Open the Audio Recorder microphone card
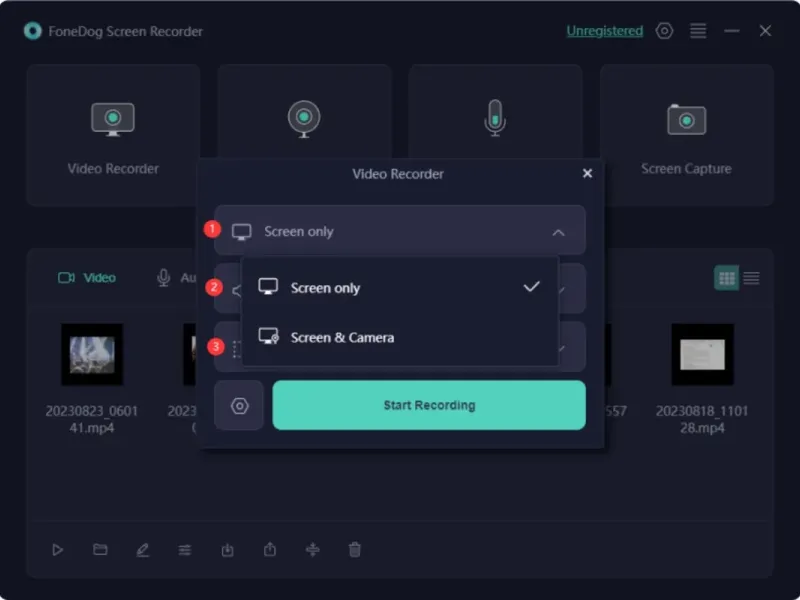800x600 pixels. 495,112
